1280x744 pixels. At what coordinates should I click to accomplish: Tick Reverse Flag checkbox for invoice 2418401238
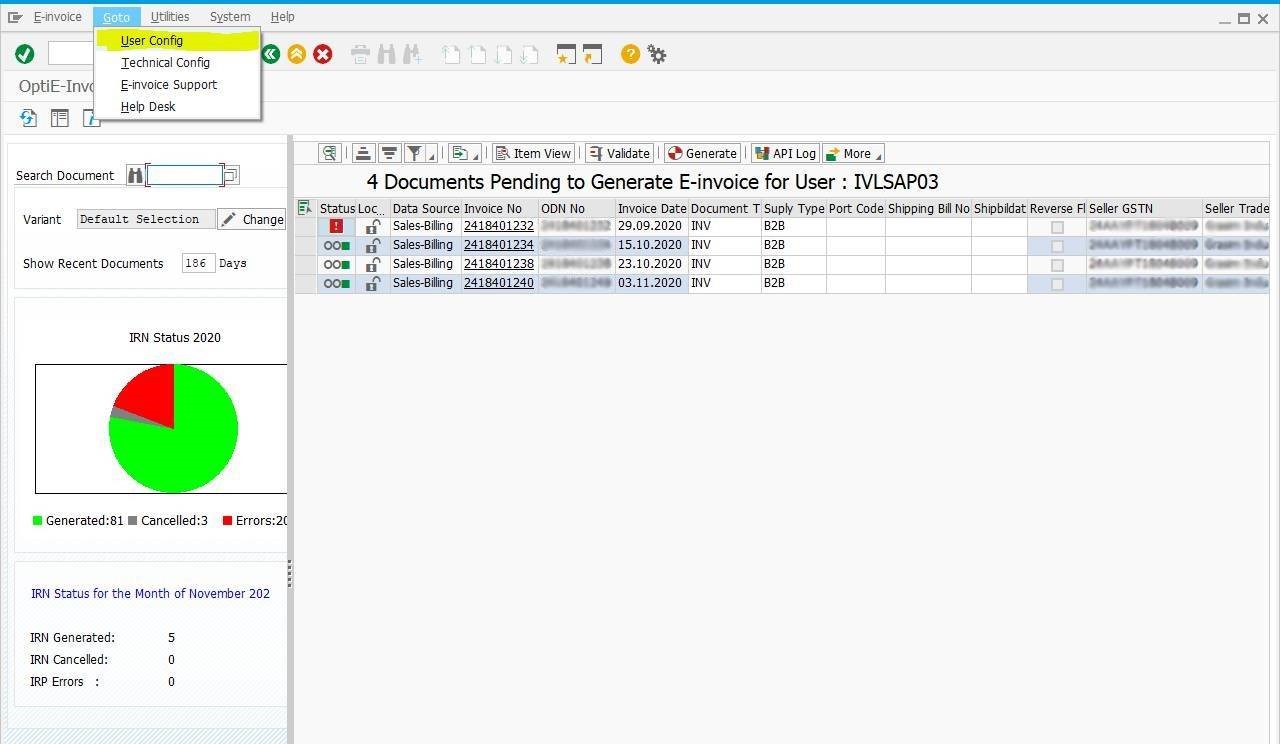(1057, 265)
